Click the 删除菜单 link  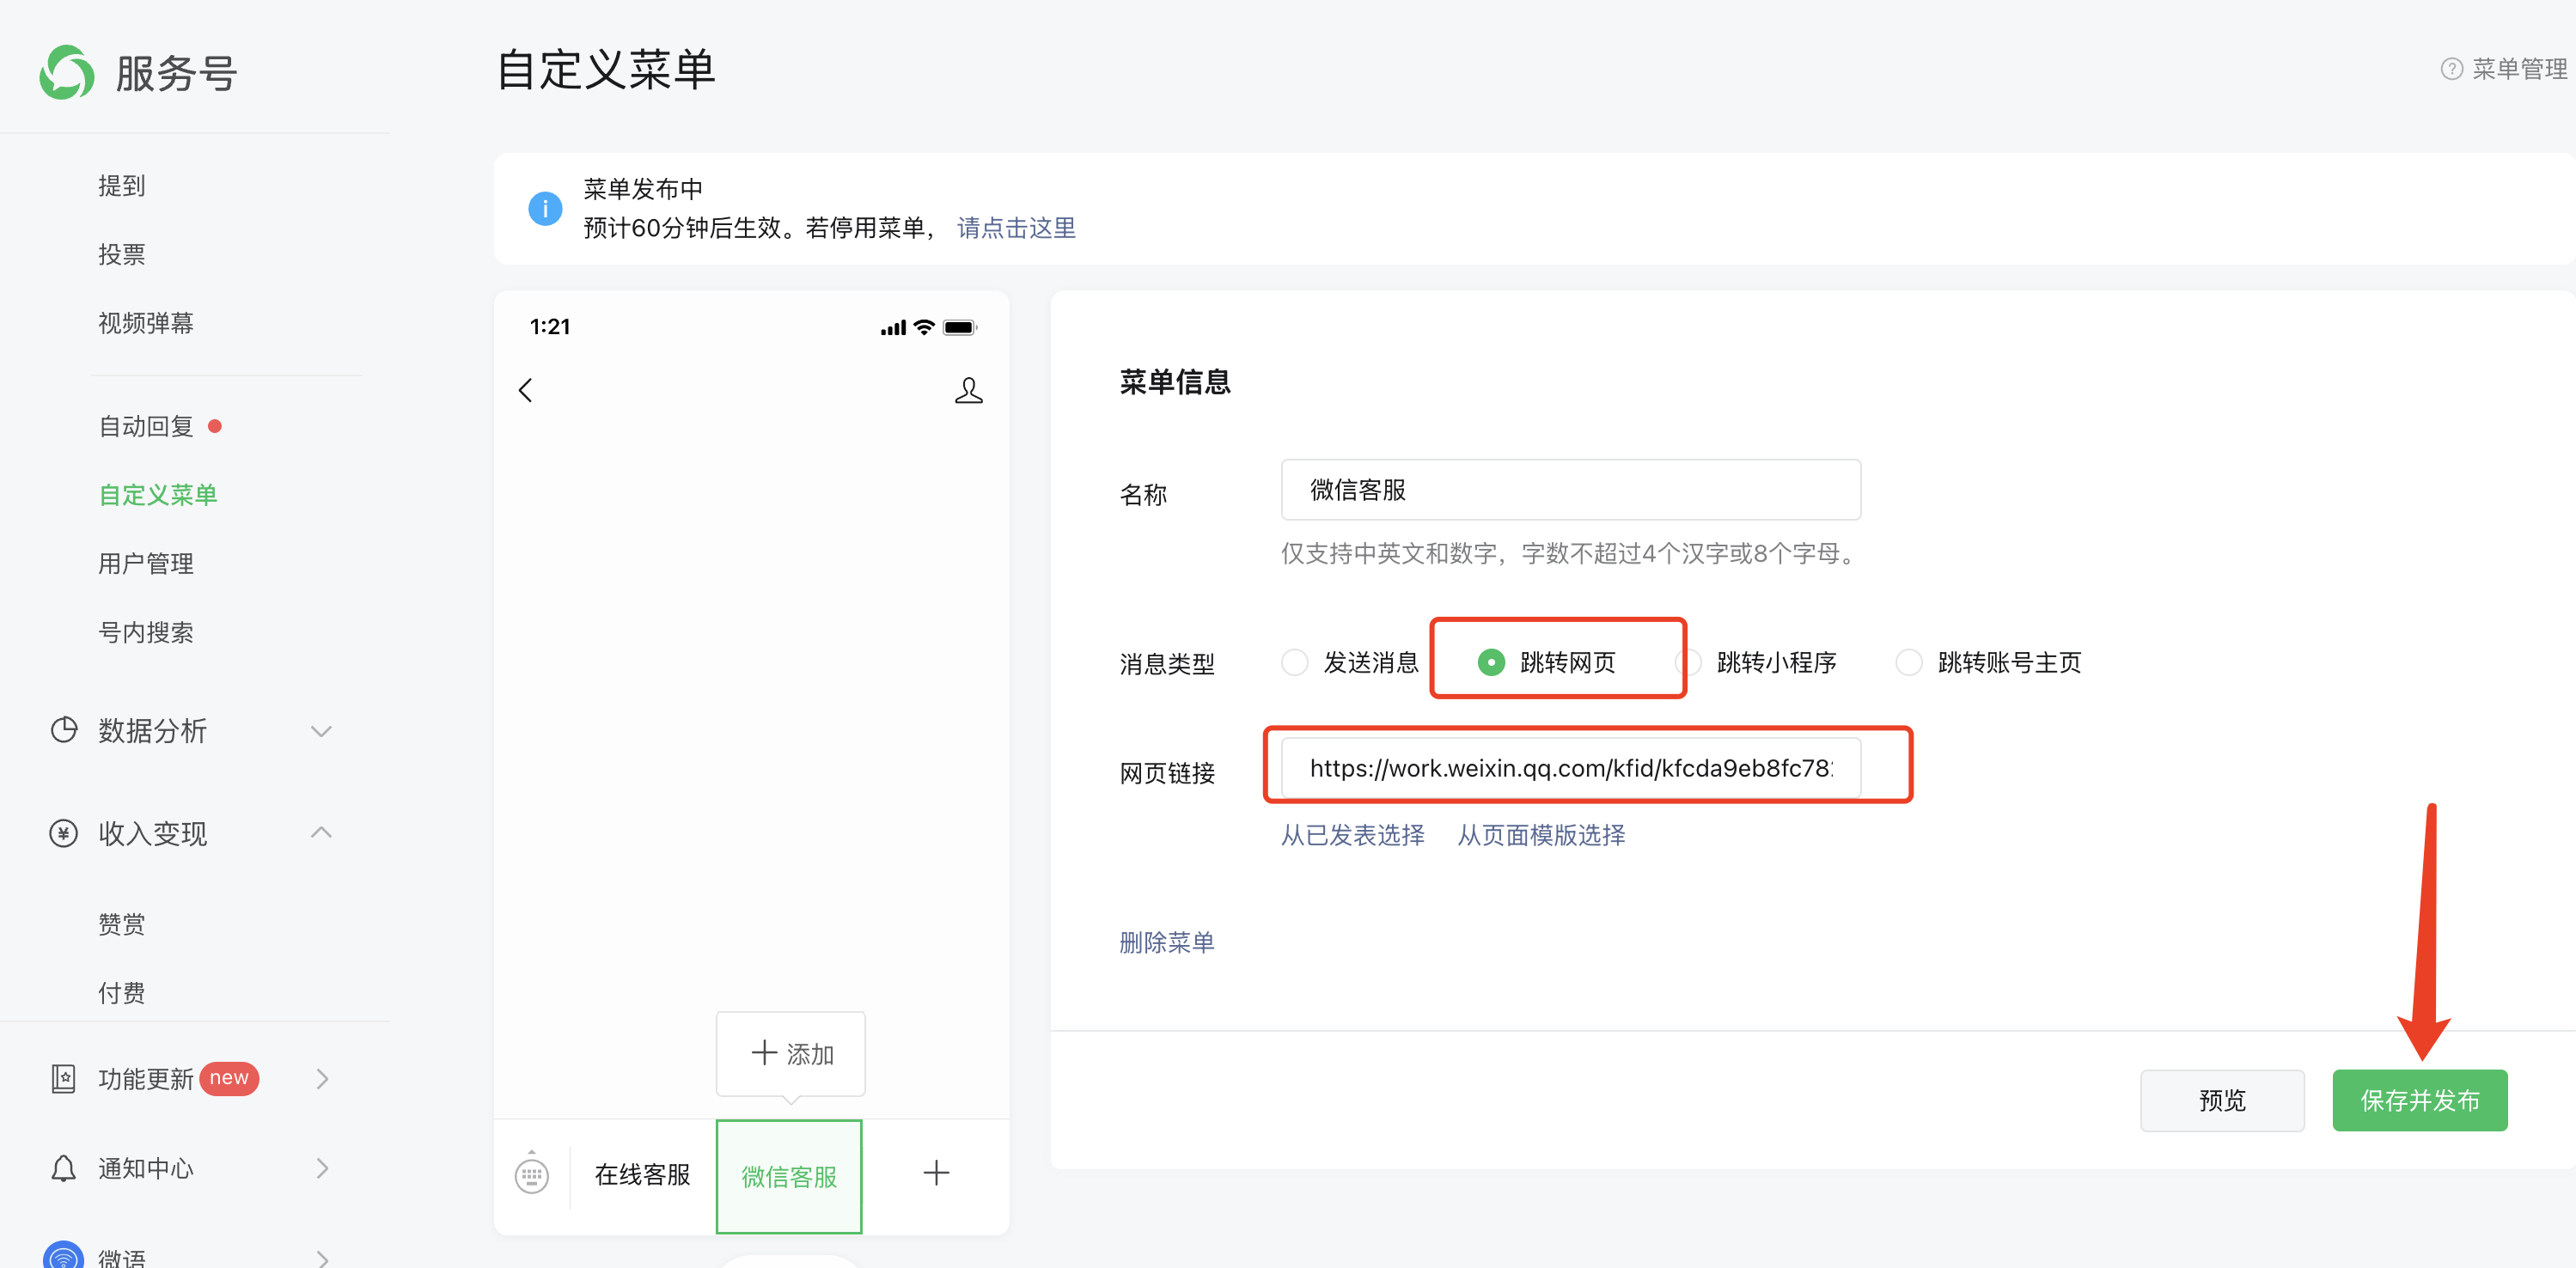point(1167,942)
